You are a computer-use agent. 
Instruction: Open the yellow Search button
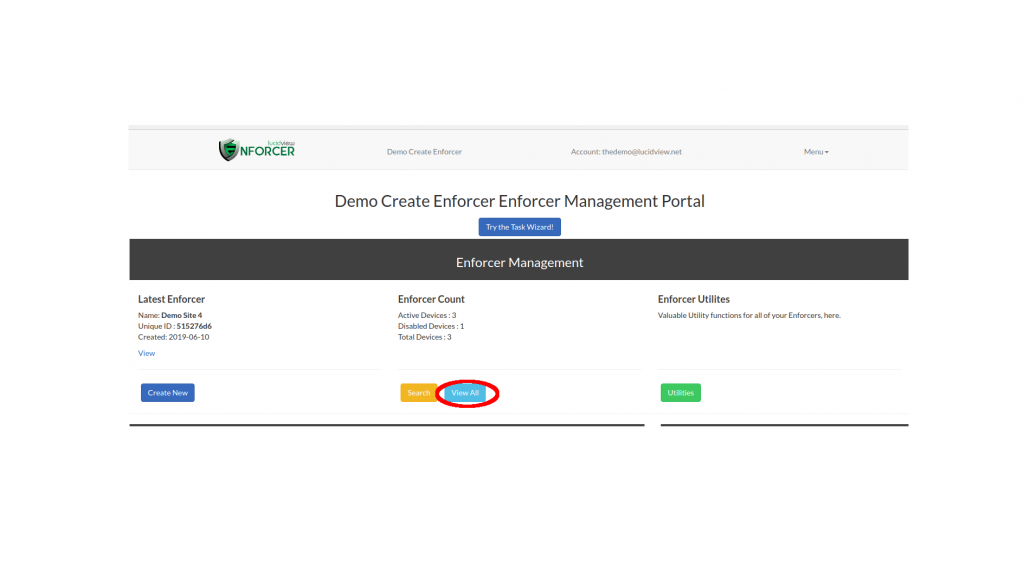[419, 392]
